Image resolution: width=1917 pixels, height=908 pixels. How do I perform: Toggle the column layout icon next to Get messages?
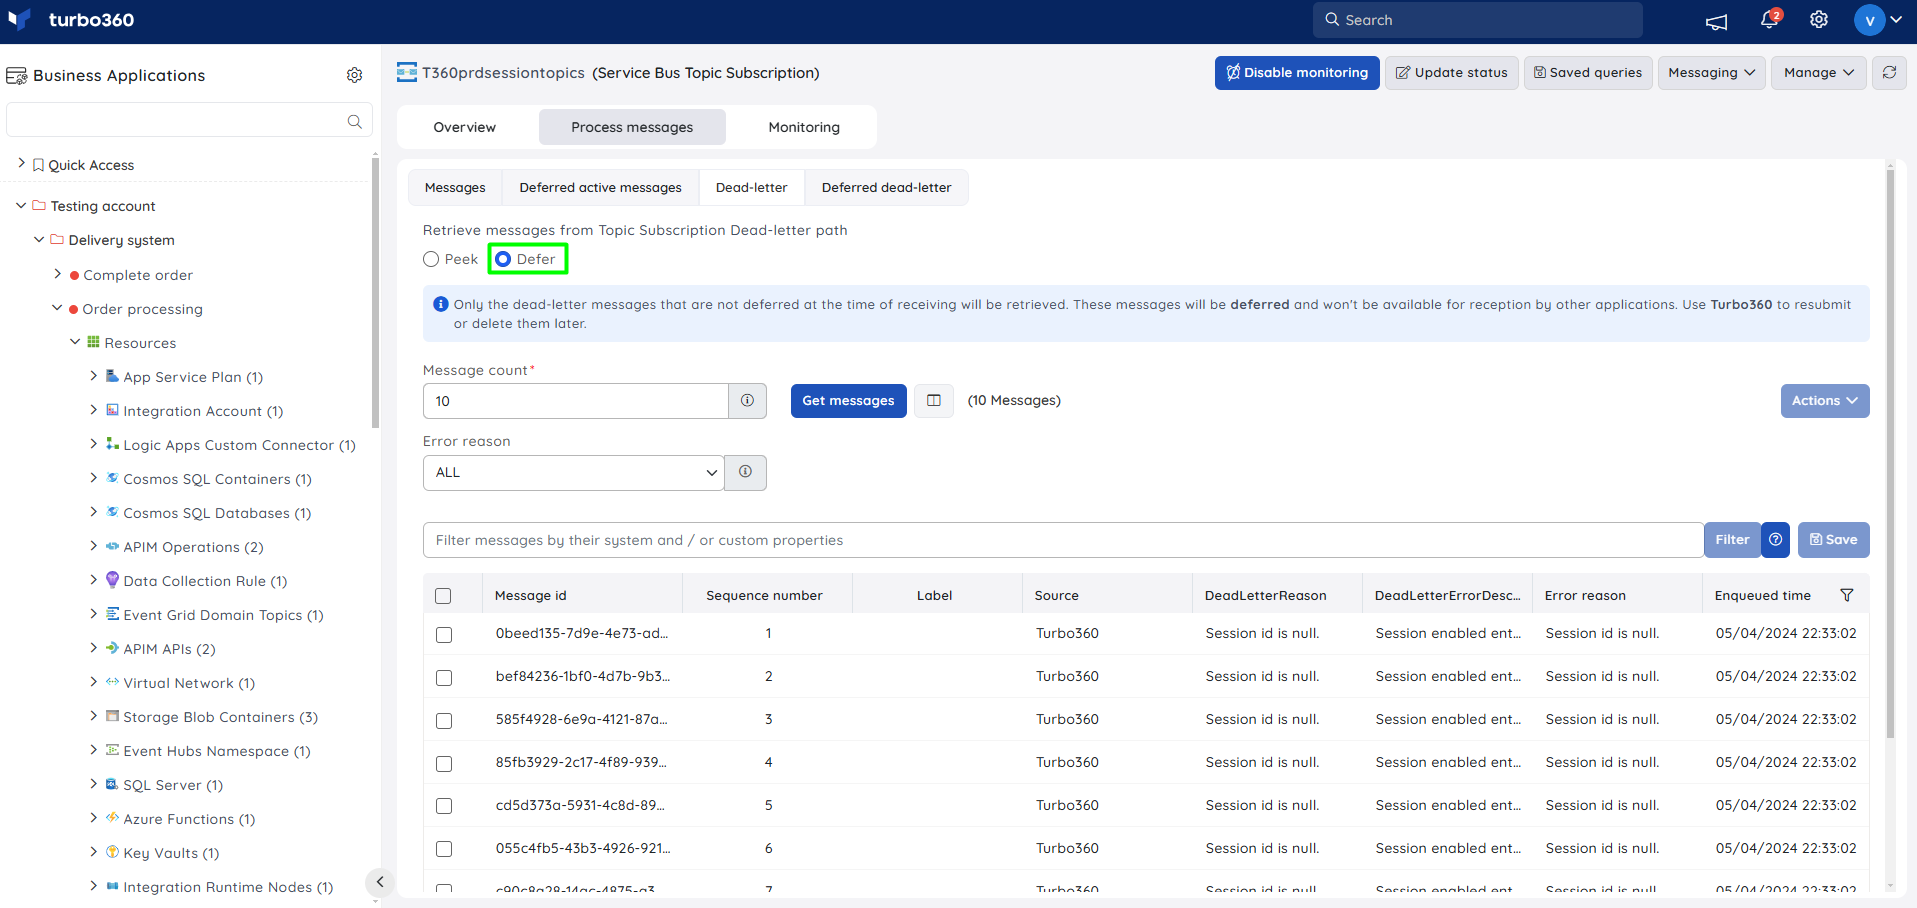[934, 401]
